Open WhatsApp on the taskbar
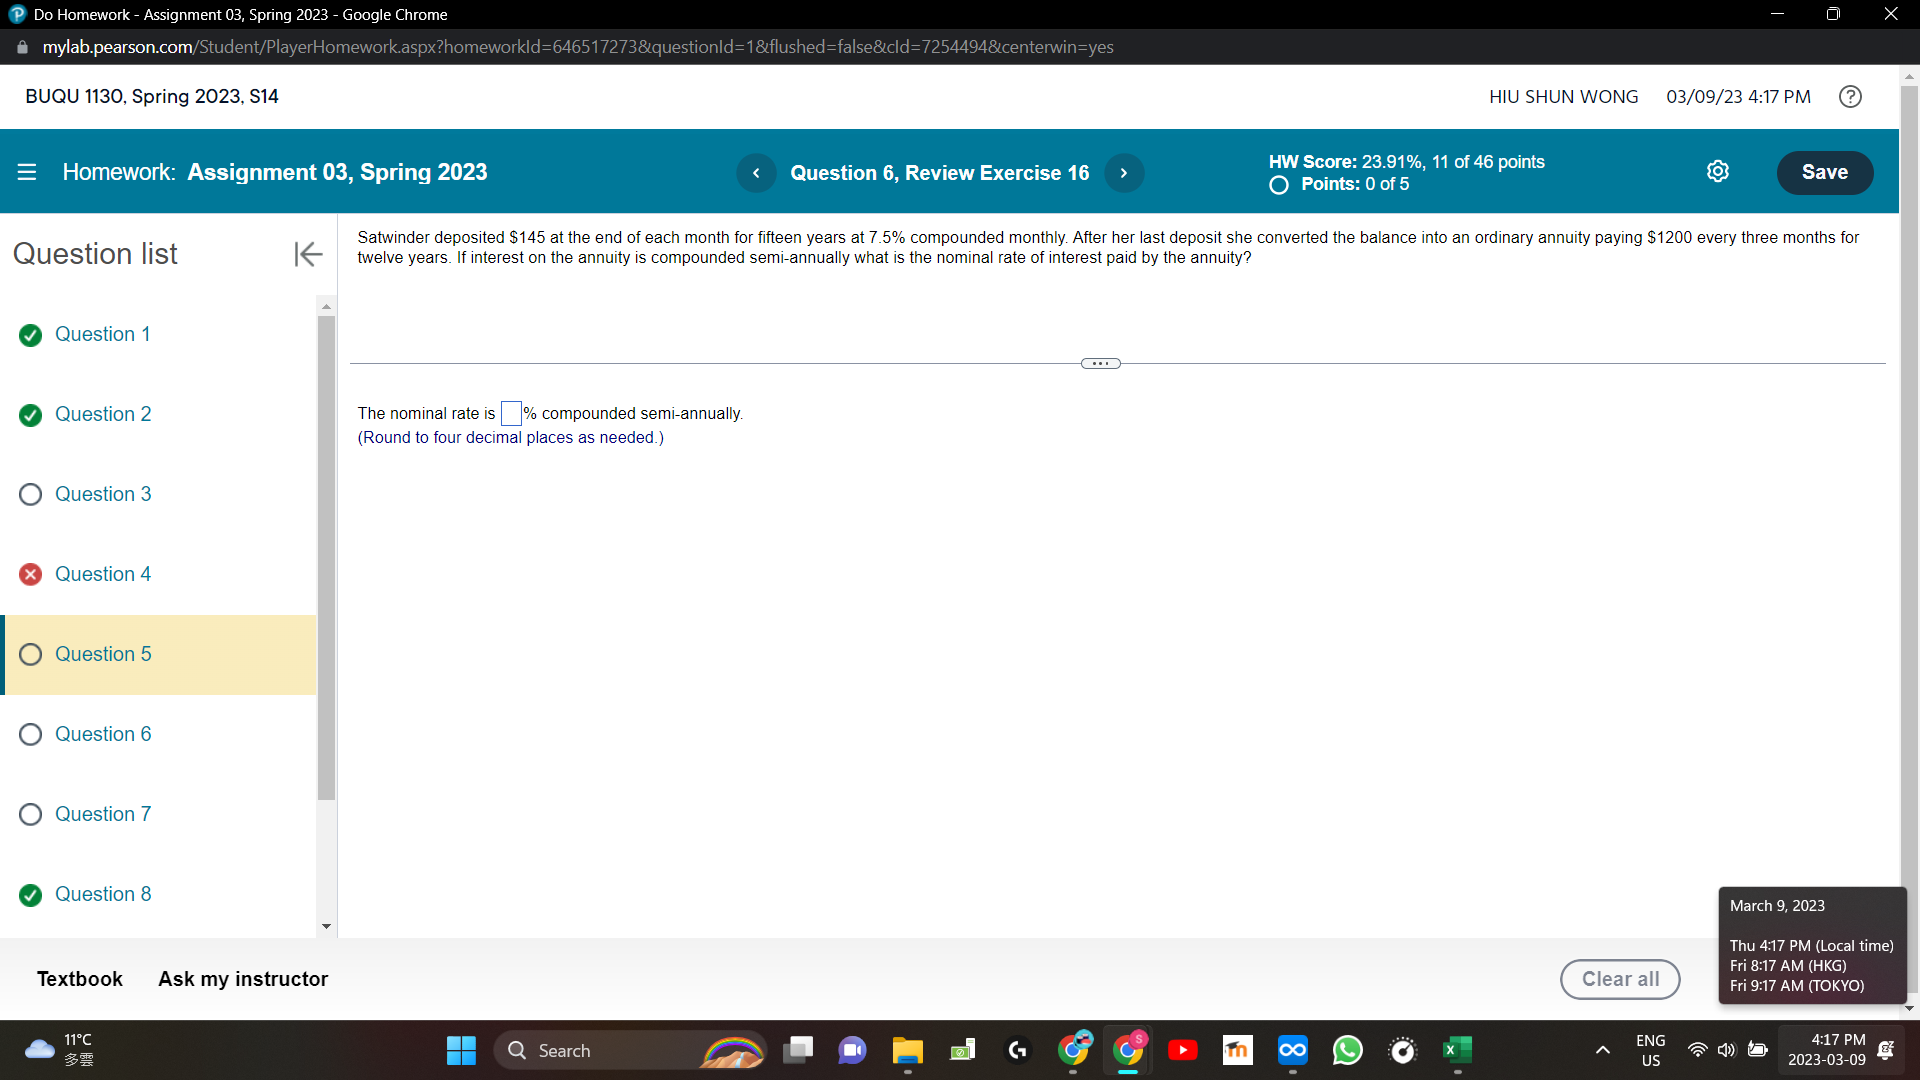Image resolution: width=1920 pixels, height=1080 pixels. (1347, 1050)
